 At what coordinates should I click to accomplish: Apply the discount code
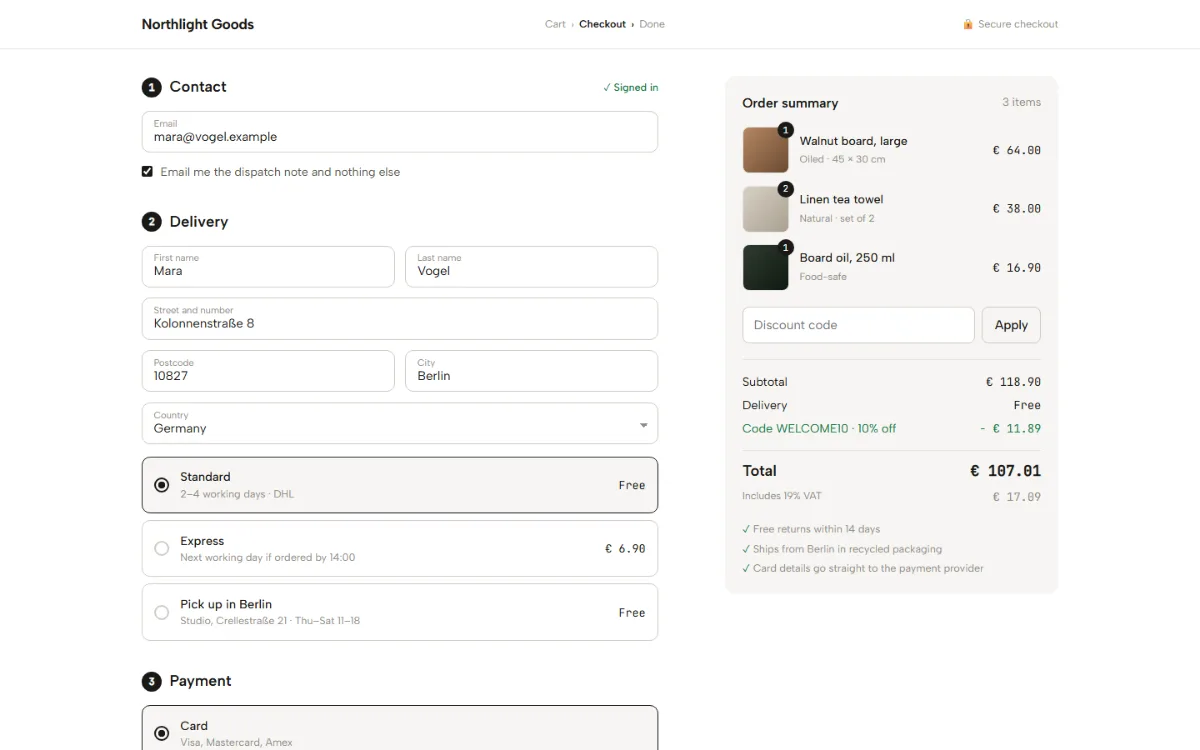click(x=1011, y=325)
